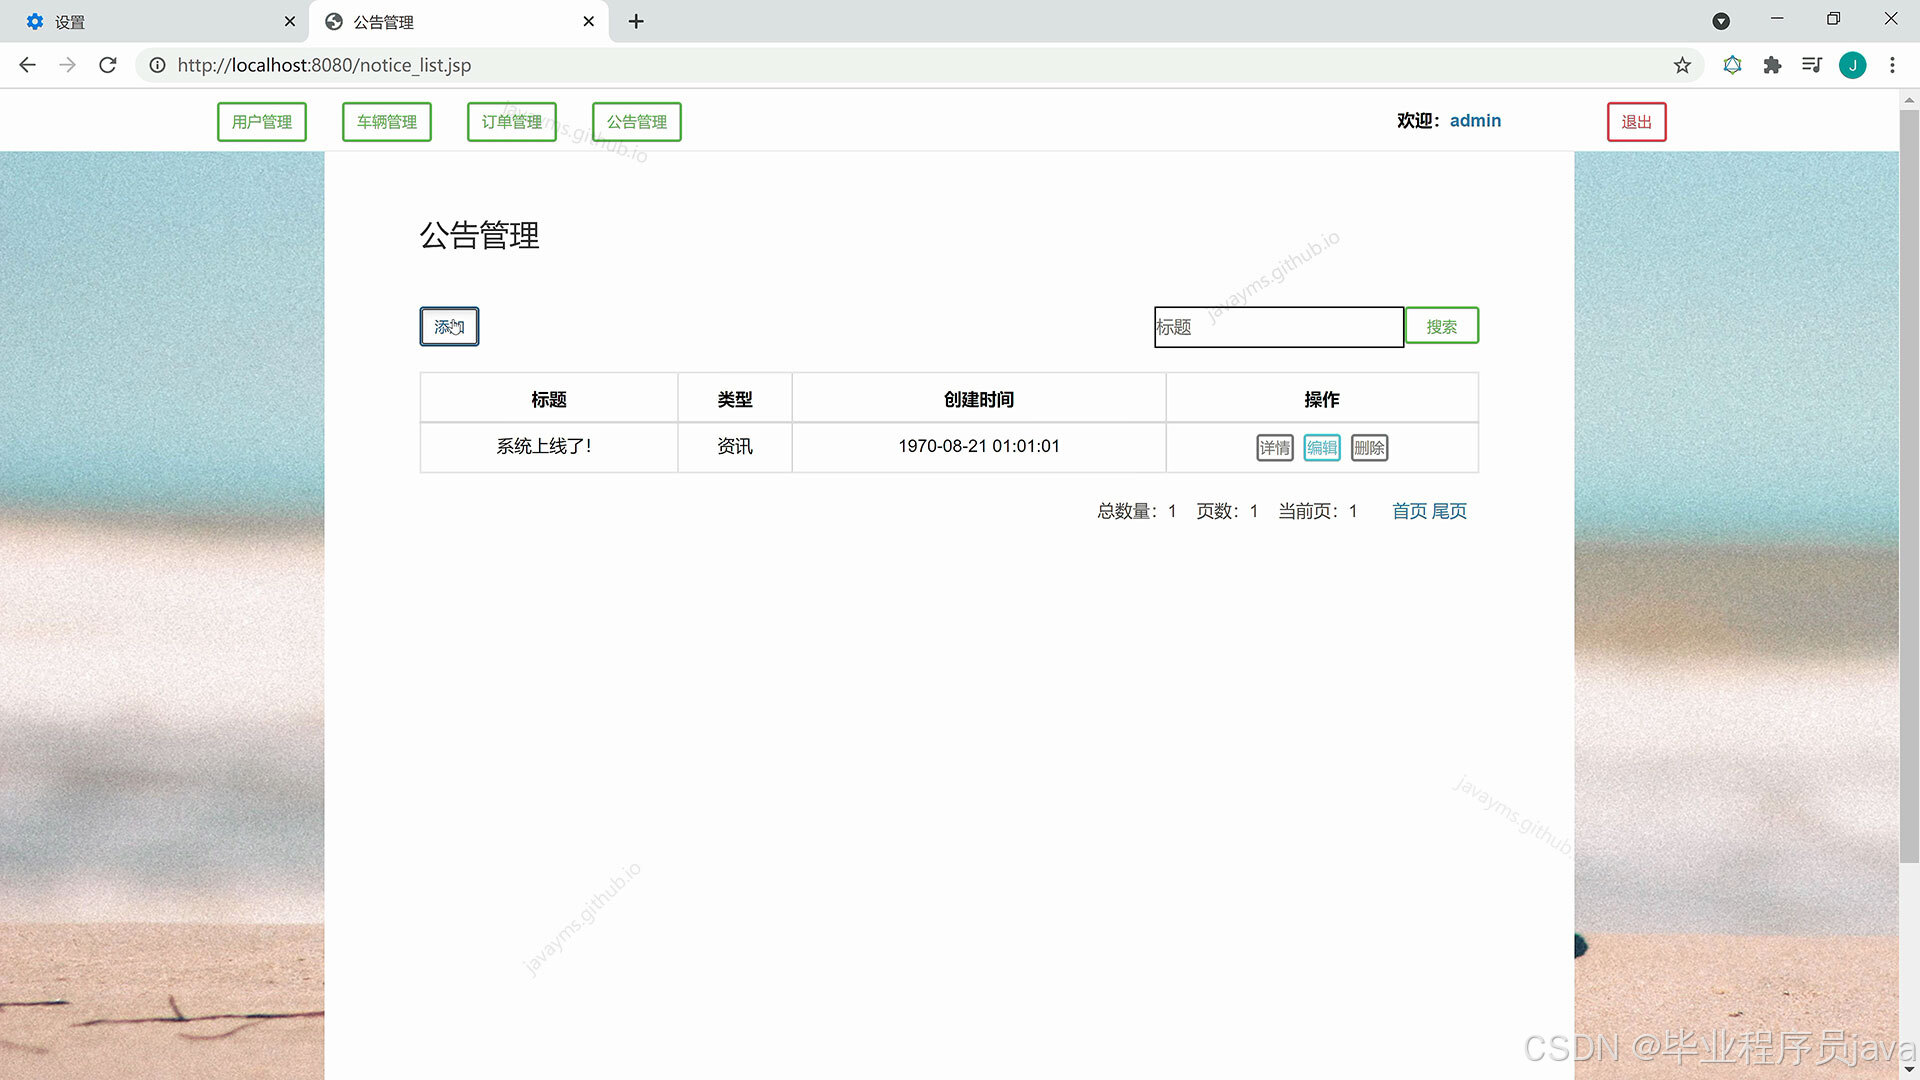Click the hexagon extension icon in toolbar
The height and width of the screenshot is (1080, 1920).
(x=1732, y=65)
